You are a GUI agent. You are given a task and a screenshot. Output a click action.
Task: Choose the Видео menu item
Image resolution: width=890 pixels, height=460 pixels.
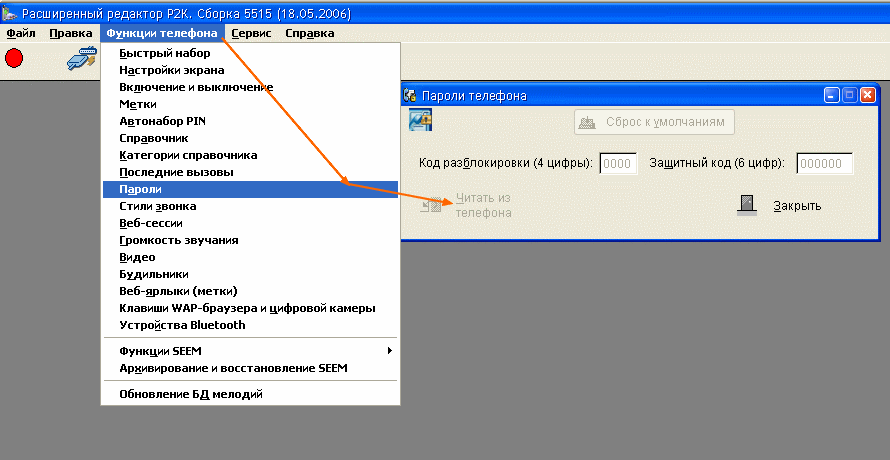pyautogui.click(x=250, y=257)
